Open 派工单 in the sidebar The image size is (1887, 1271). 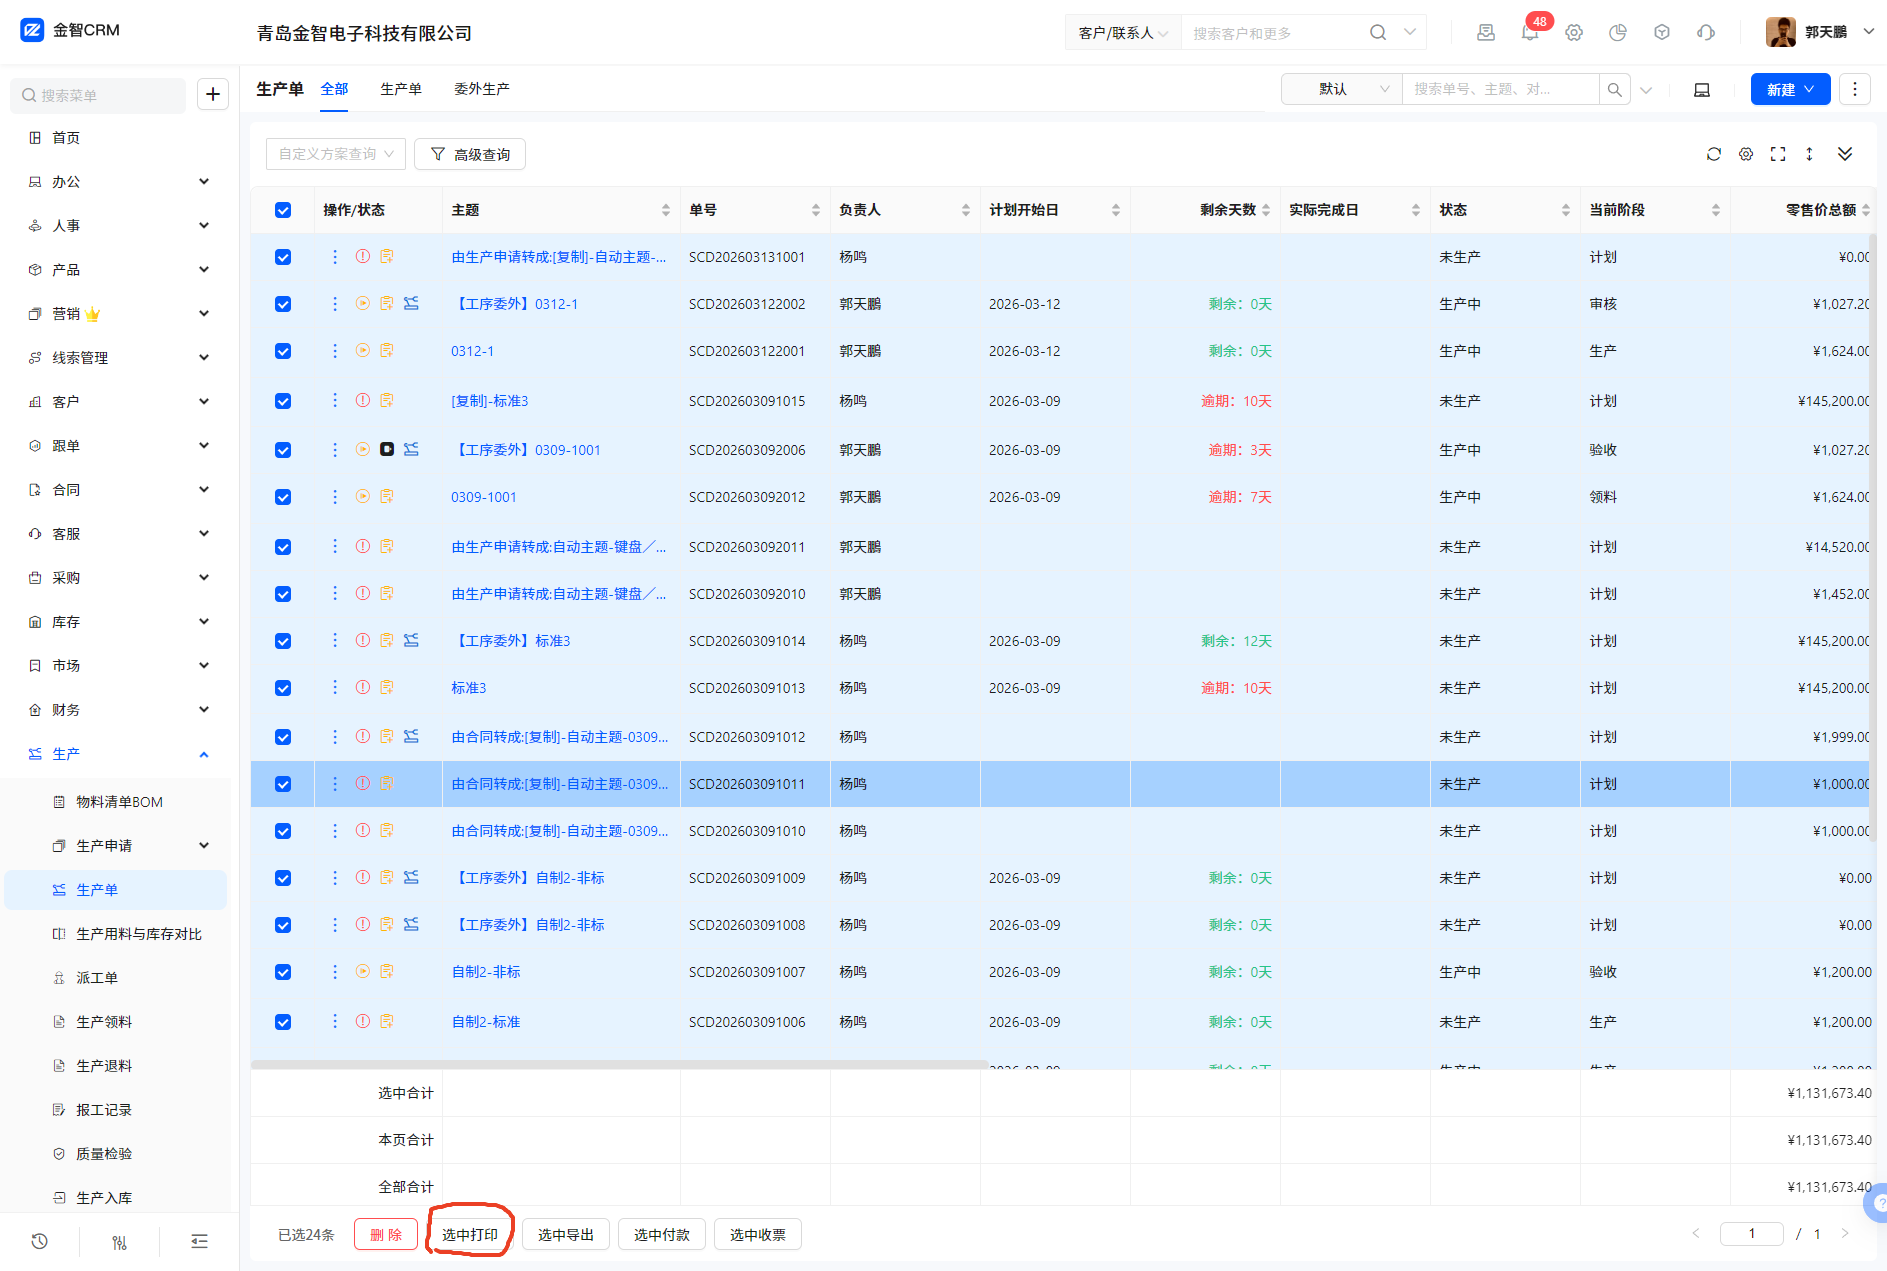point(97,978)
